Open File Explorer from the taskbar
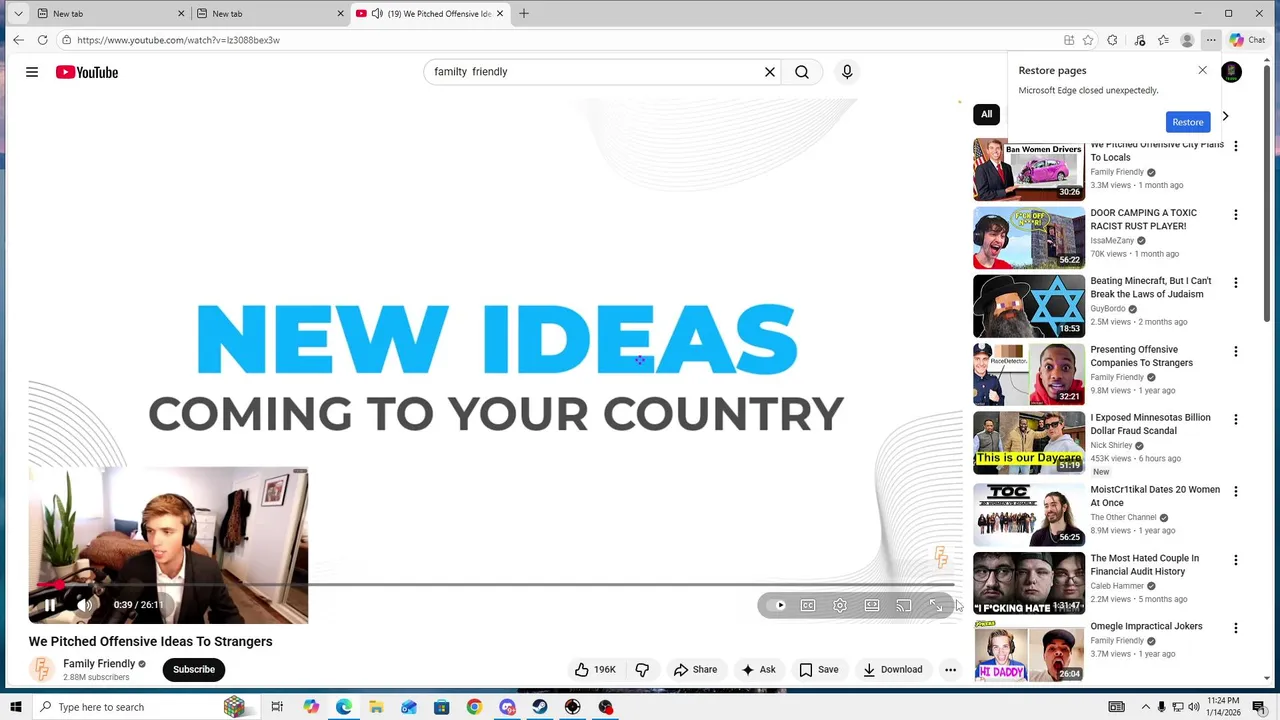This screenshot has width=1280, height=720. coord(376,707)
